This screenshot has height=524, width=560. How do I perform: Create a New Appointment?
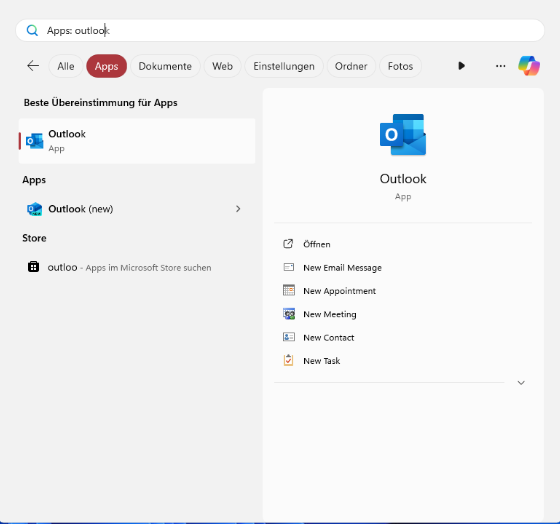[x=339, y=291]
